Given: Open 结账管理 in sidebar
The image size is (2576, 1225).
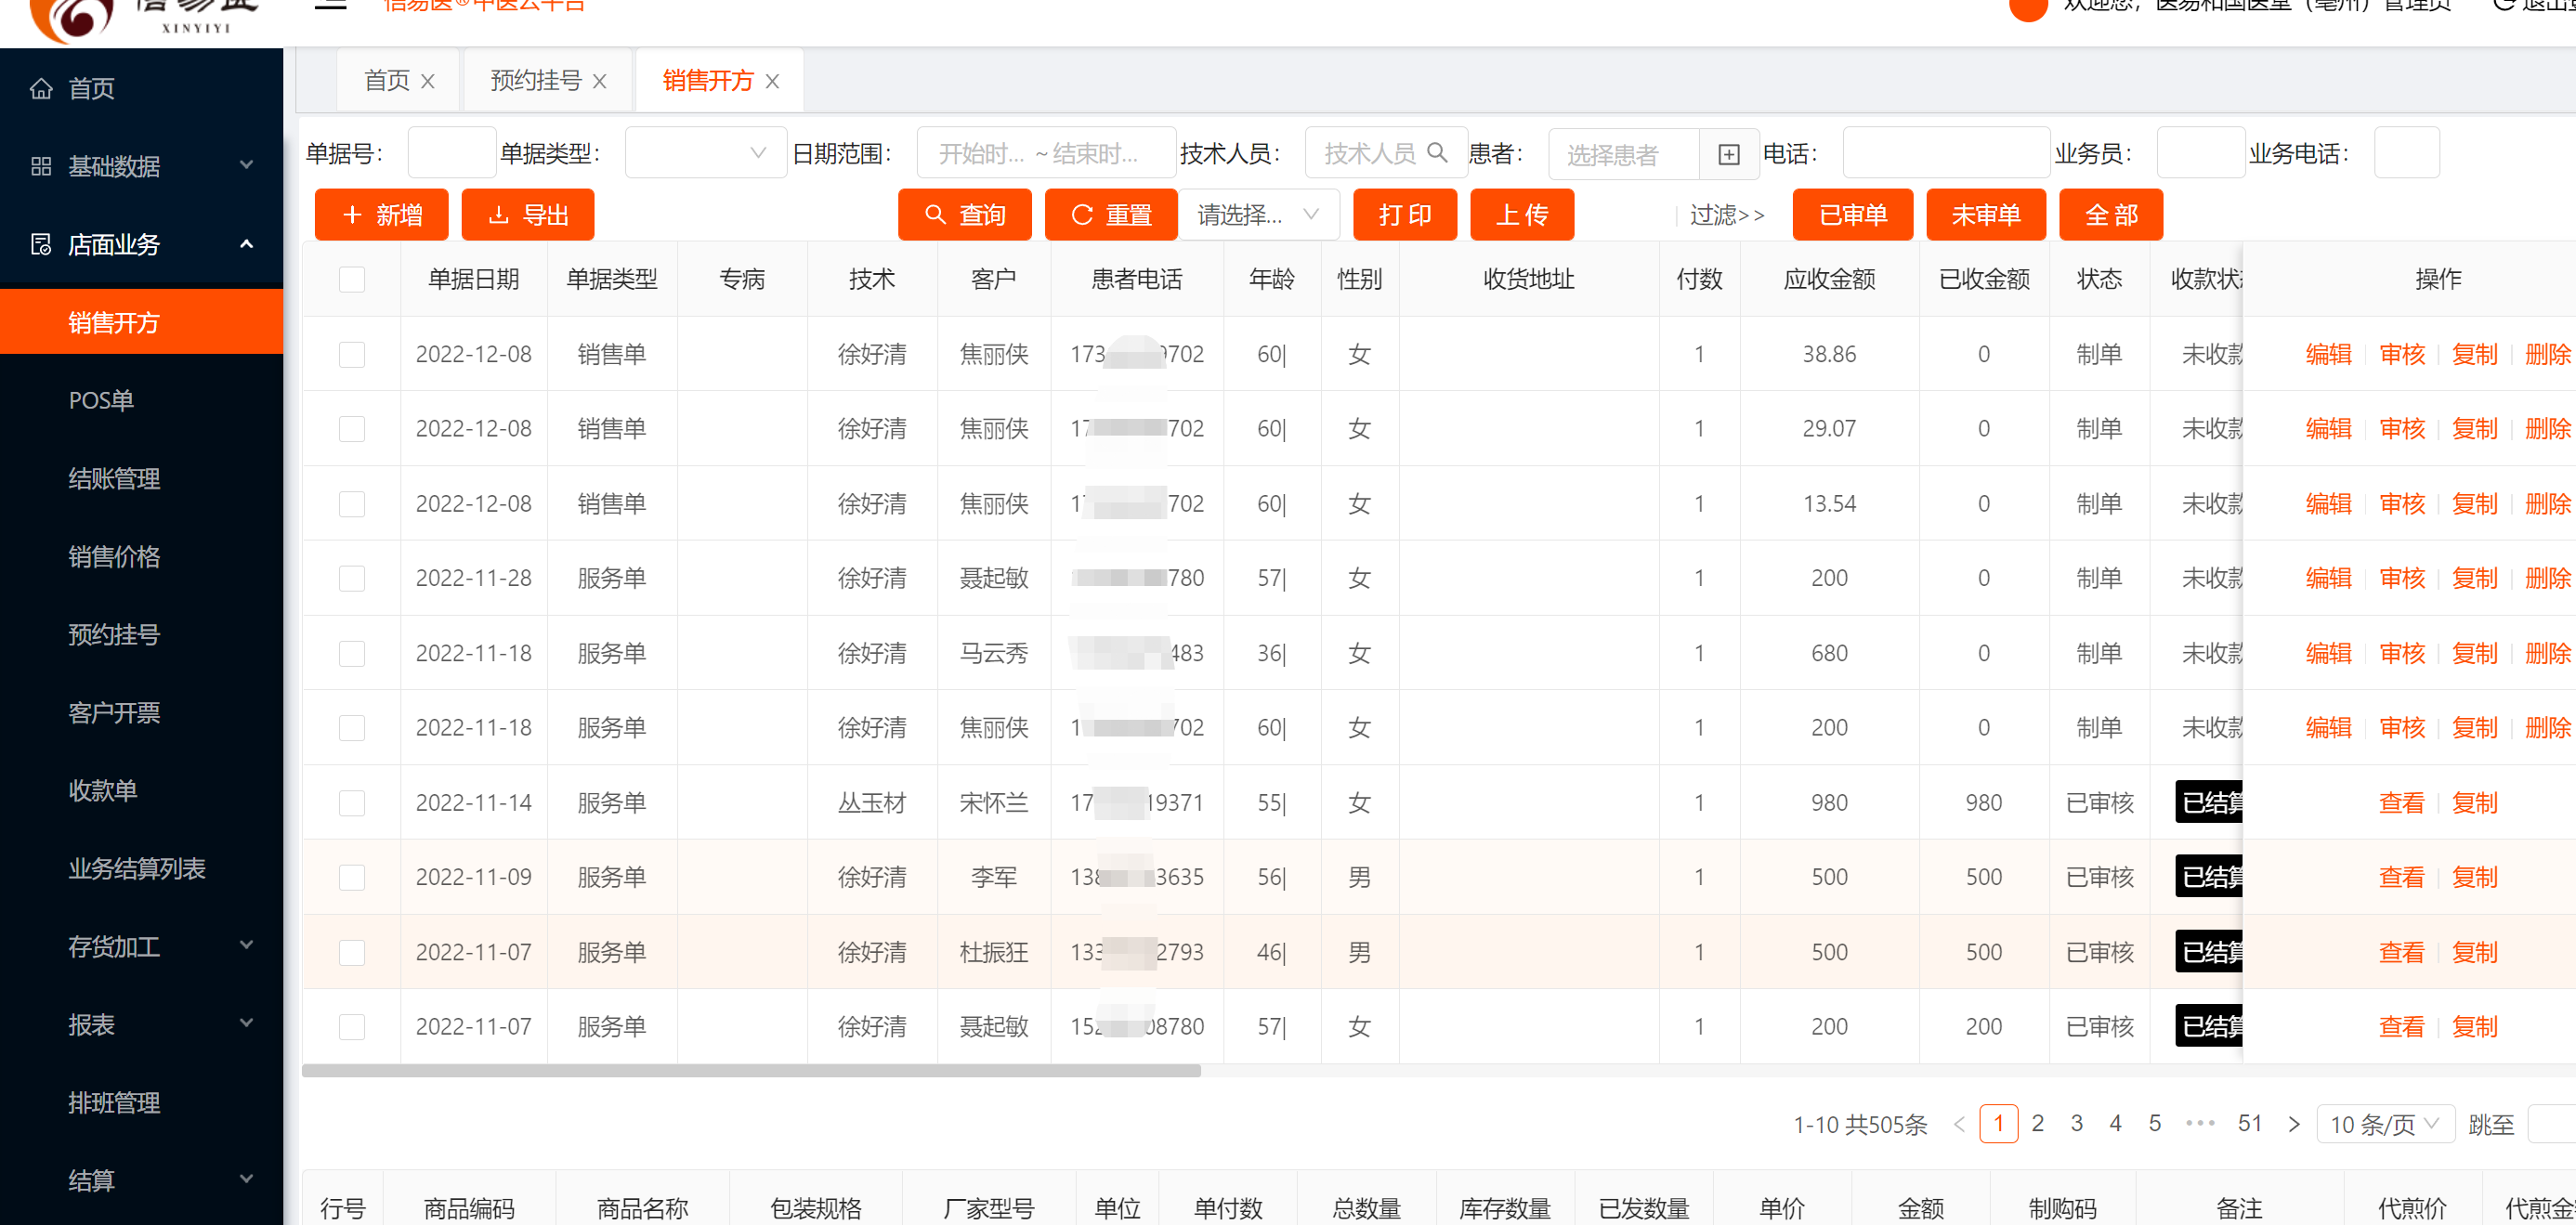Looking at the screenshot, I should [114, 478].
